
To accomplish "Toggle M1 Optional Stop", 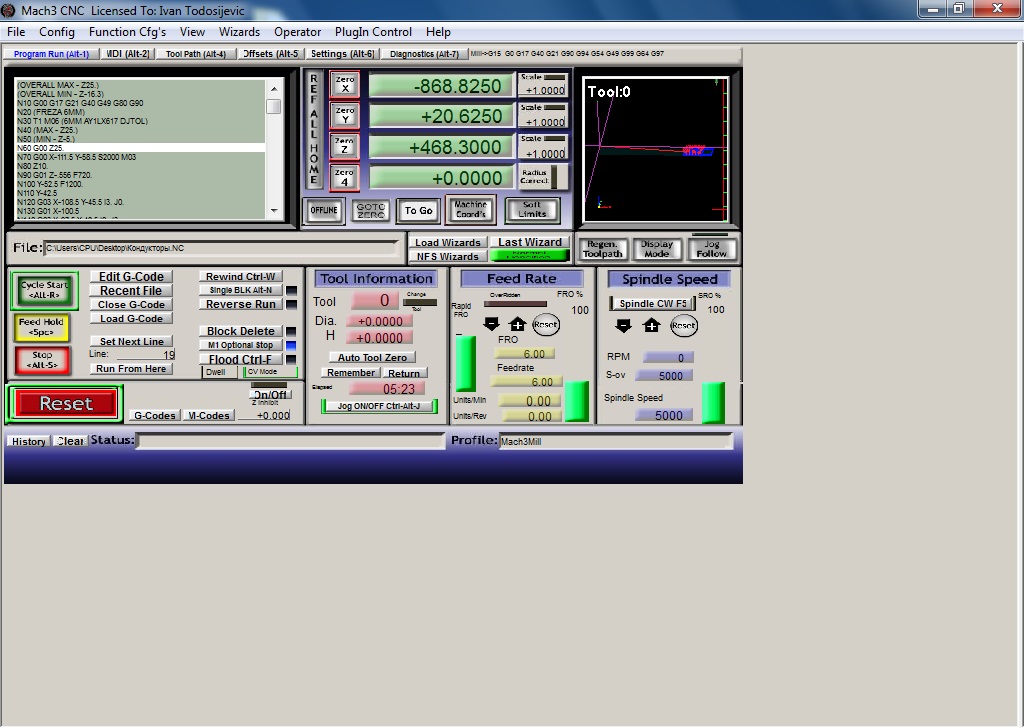I will [x=240, y=345].
